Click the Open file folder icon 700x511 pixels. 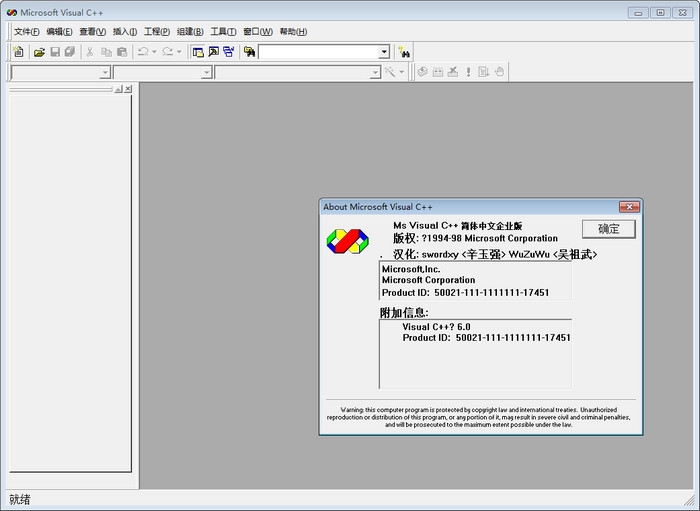(39, 52)
